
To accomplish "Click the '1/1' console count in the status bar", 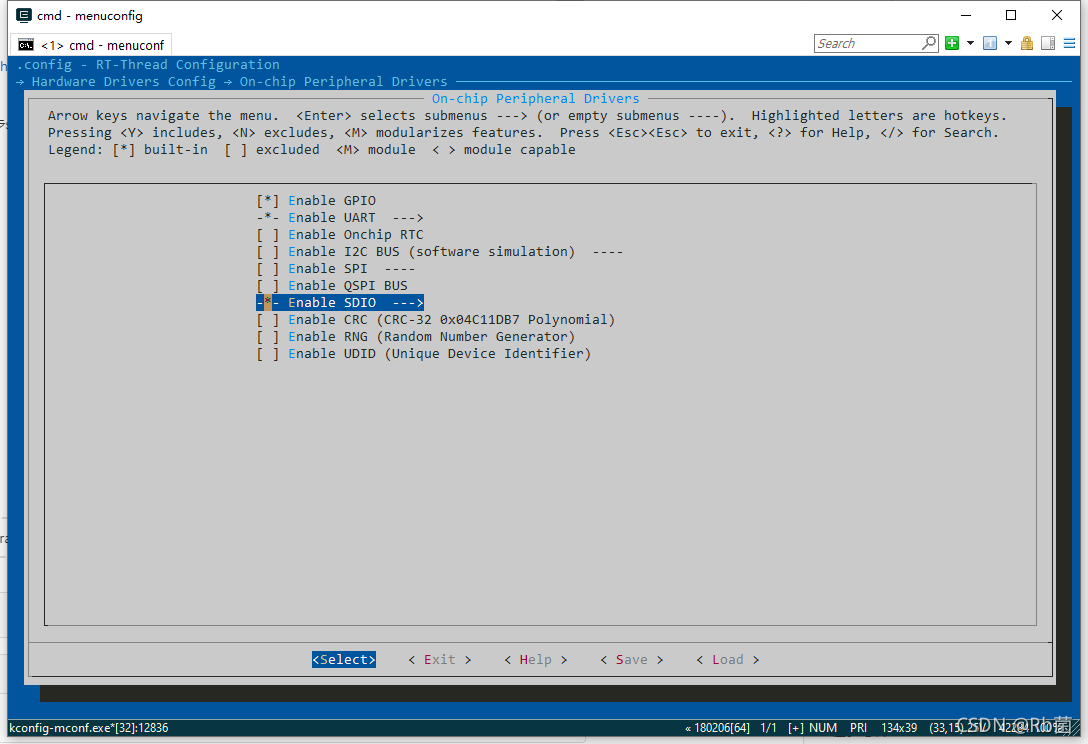I will (x=768, y=727).
